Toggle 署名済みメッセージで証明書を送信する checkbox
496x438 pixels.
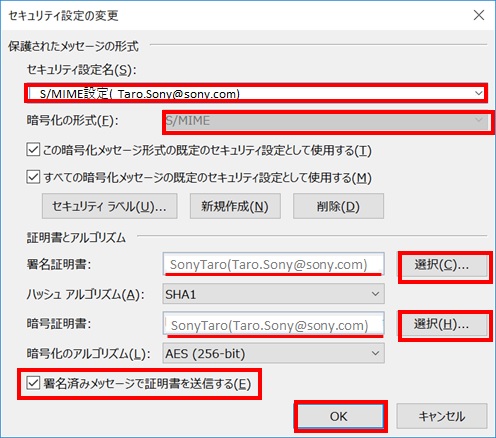33,383
